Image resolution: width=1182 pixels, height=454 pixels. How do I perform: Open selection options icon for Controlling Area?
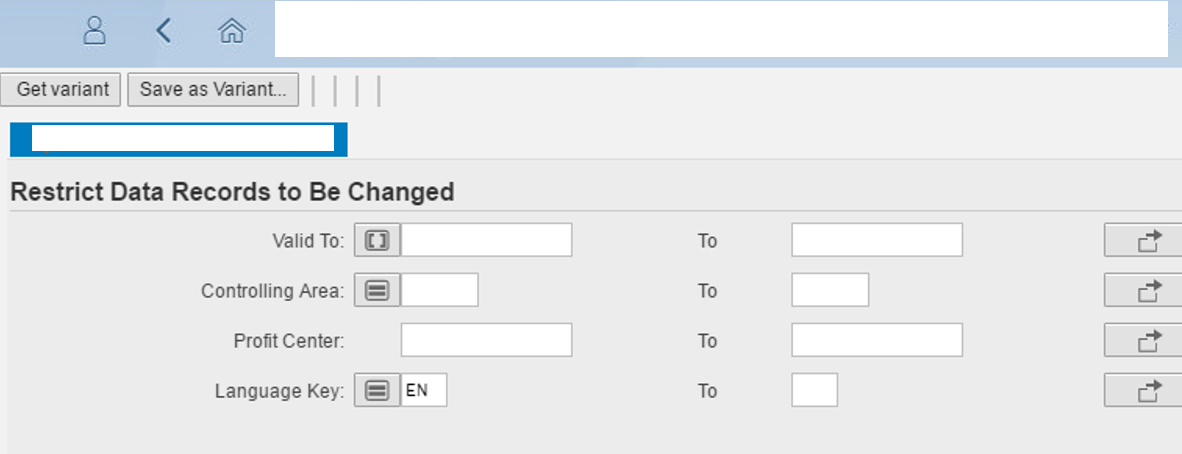(x=377, y=290)
